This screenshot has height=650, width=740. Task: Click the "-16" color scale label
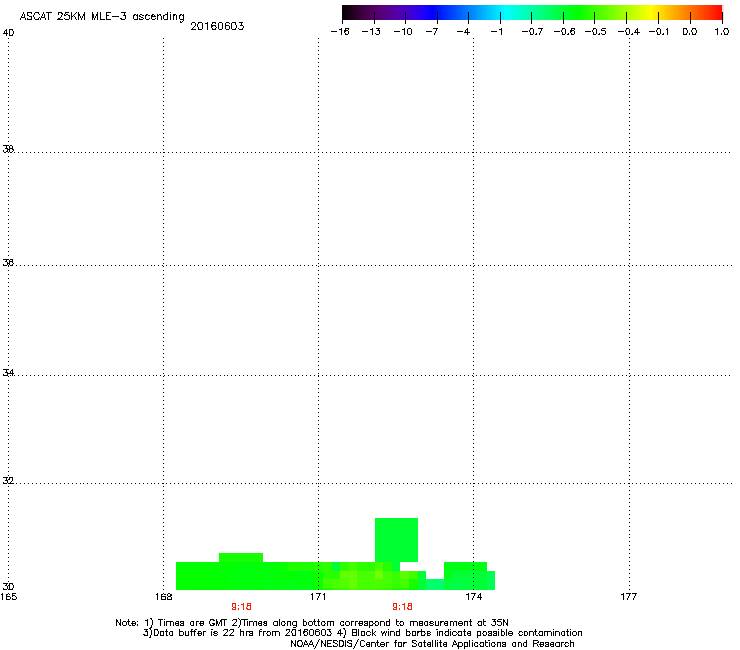coord(340,32)
